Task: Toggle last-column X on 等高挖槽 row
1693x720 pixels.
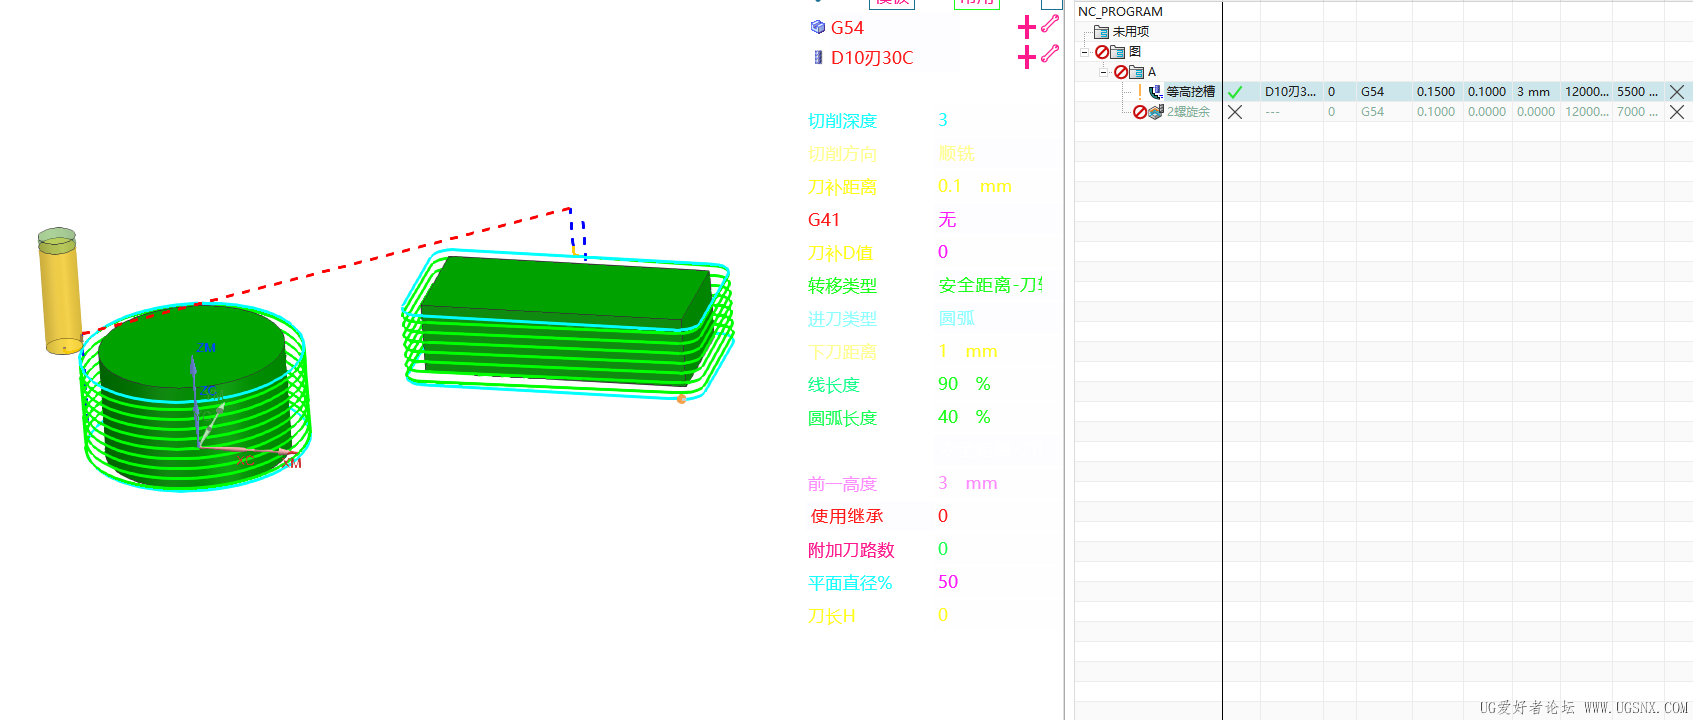Action: click(1677, 92)
